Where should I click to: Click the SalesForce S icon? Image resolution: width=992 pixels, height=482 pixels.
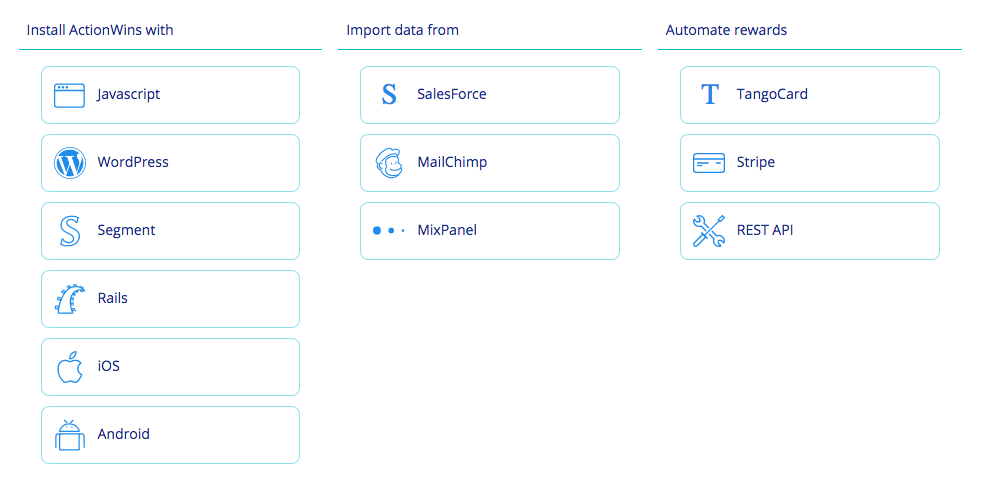(x=389, y=95)
